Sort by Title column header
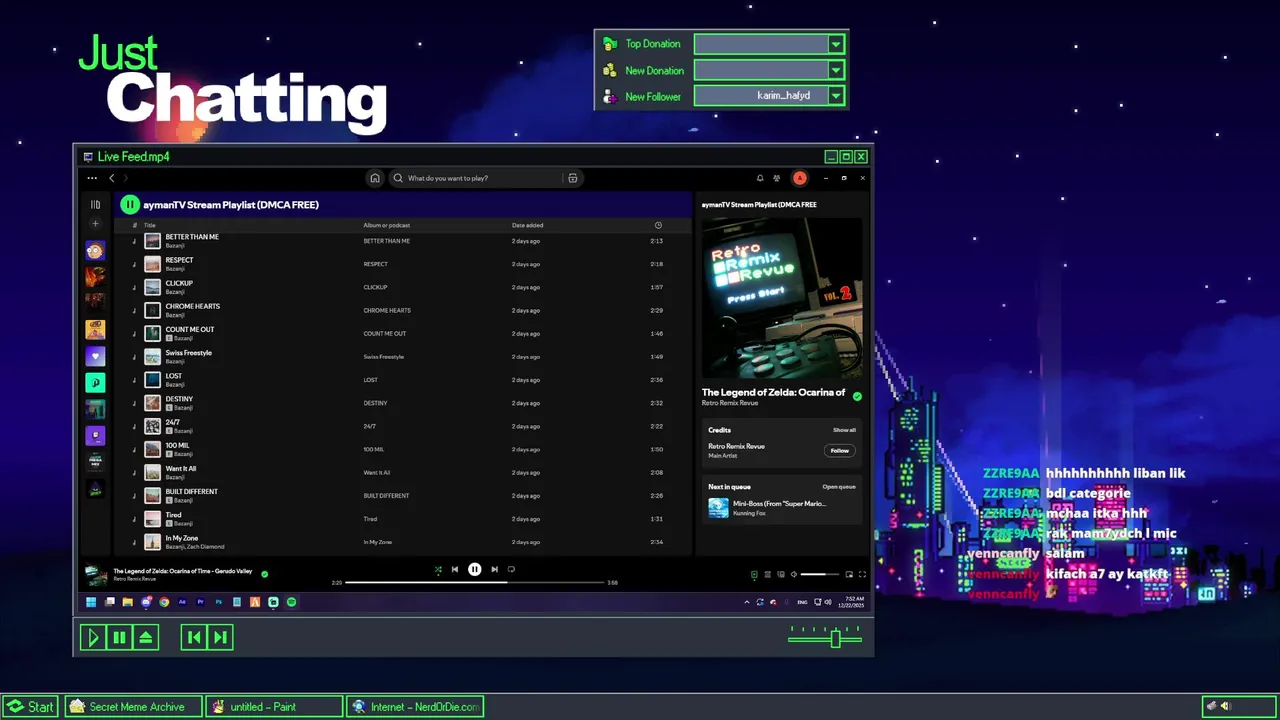Screen dimensions: 1280x720 (150, 225)
